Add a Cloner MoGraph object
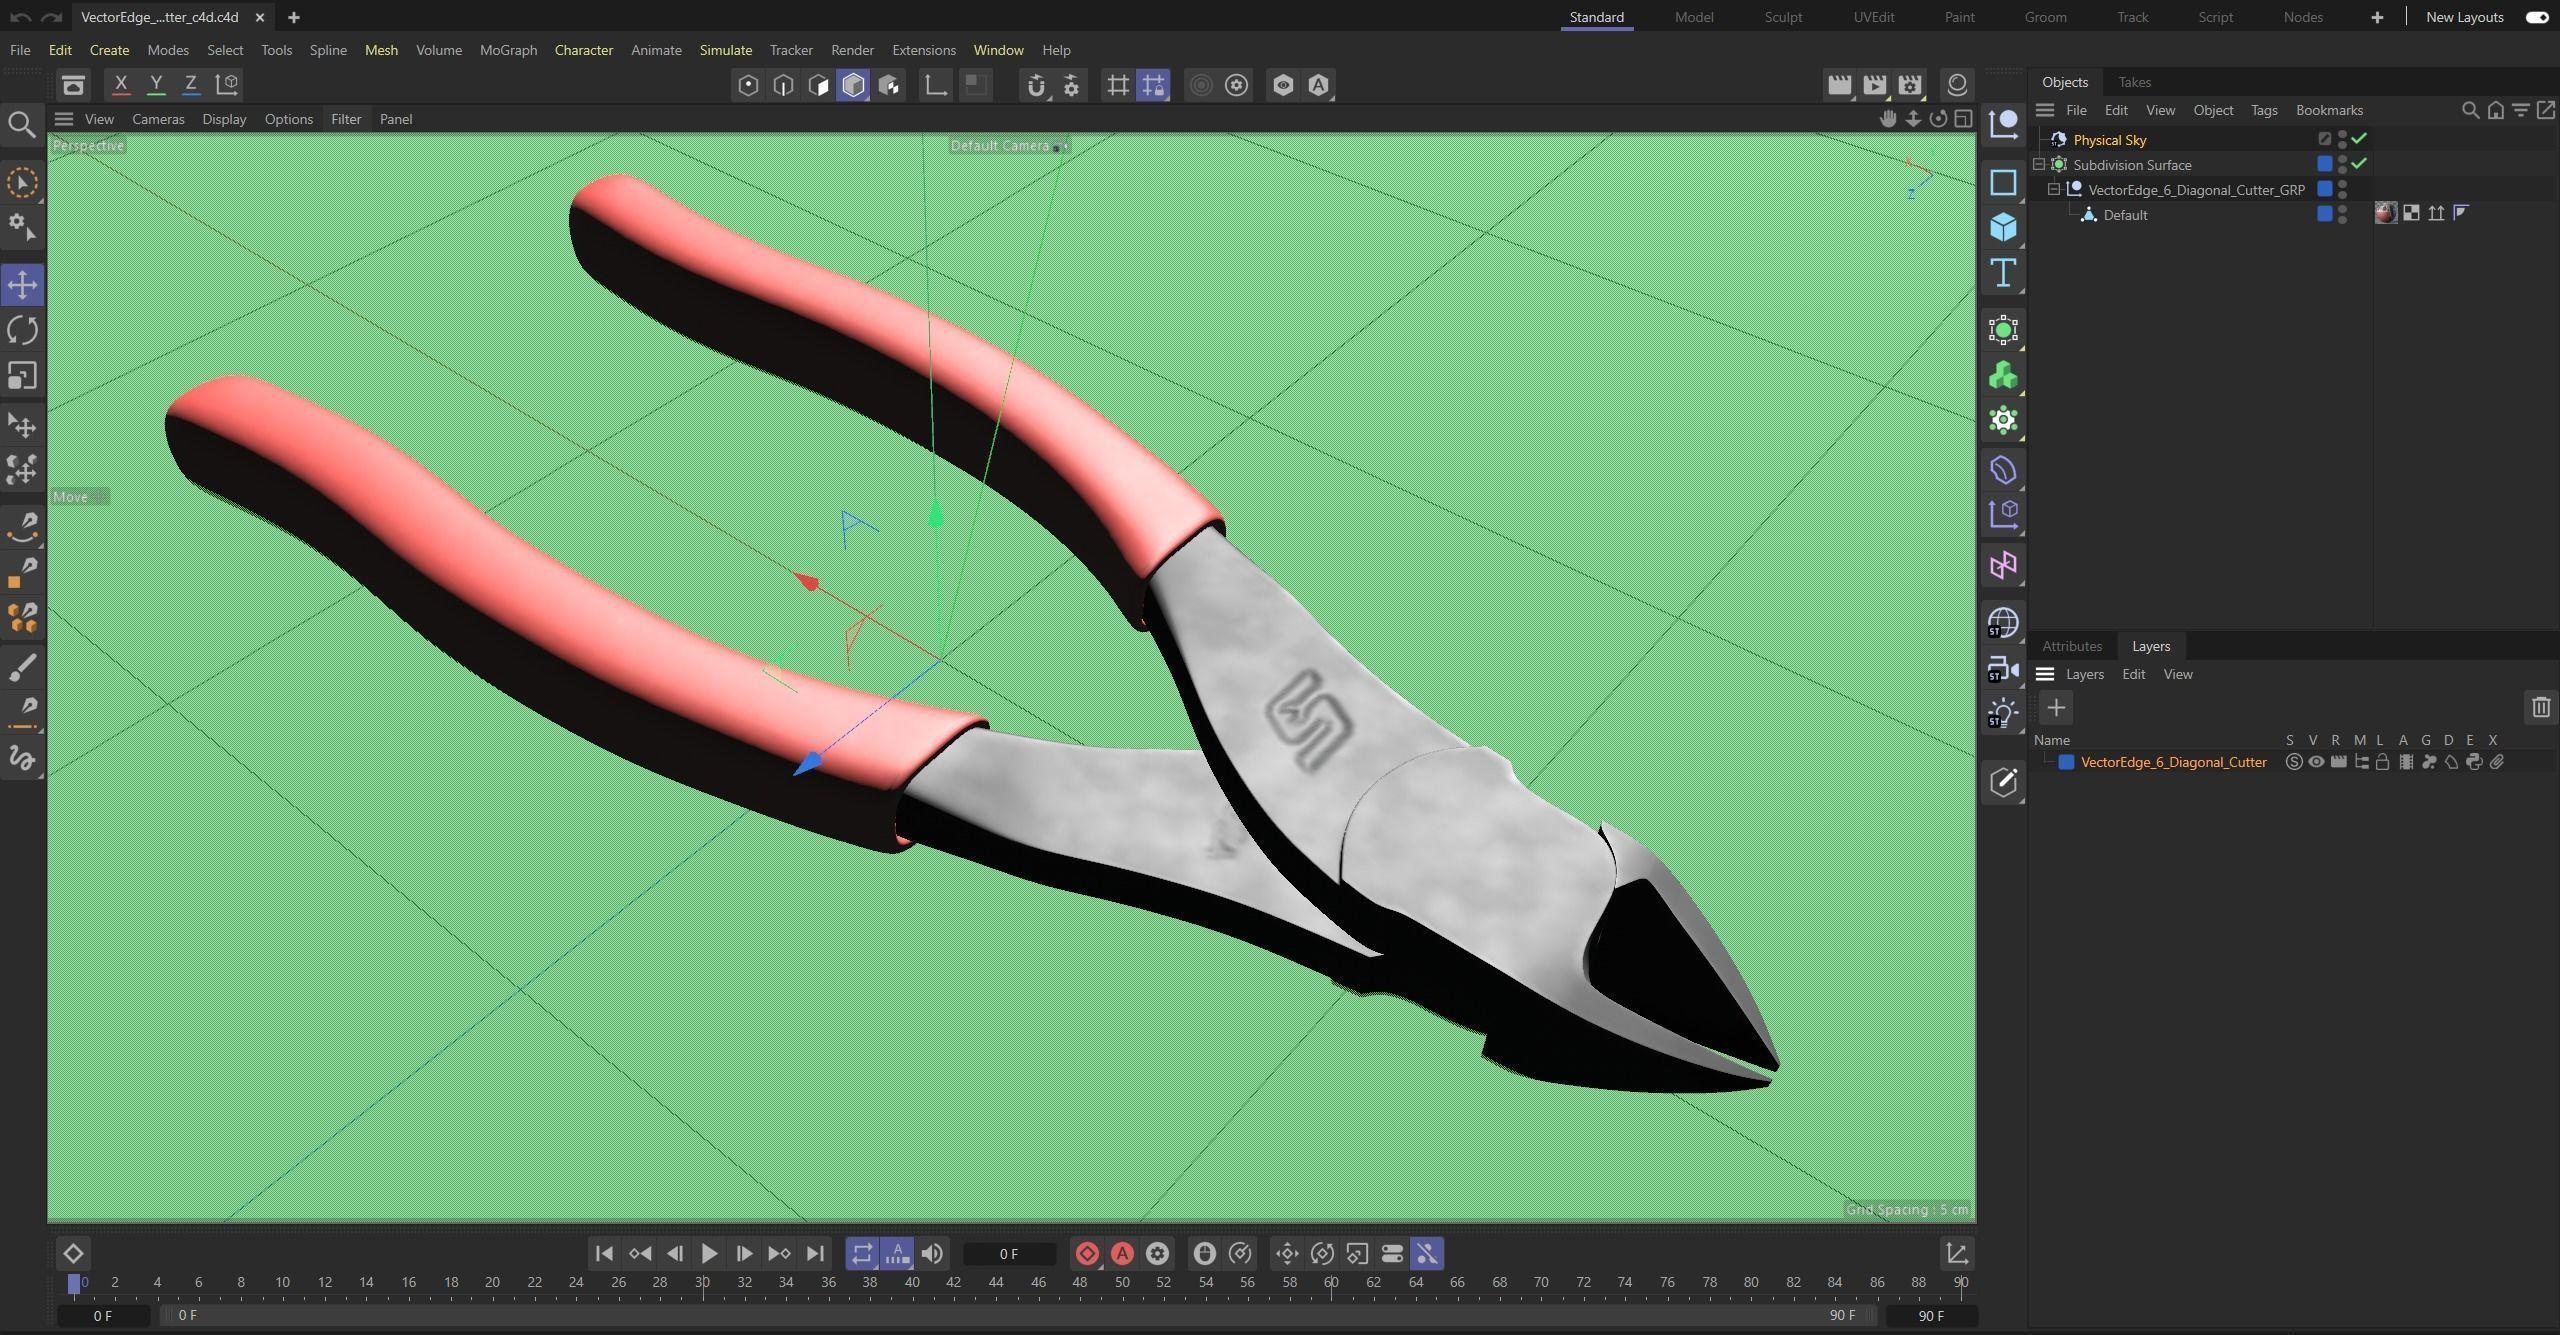This screenshot has height=1335, width=2560. pyautogui.click(x=2003, y=376)
